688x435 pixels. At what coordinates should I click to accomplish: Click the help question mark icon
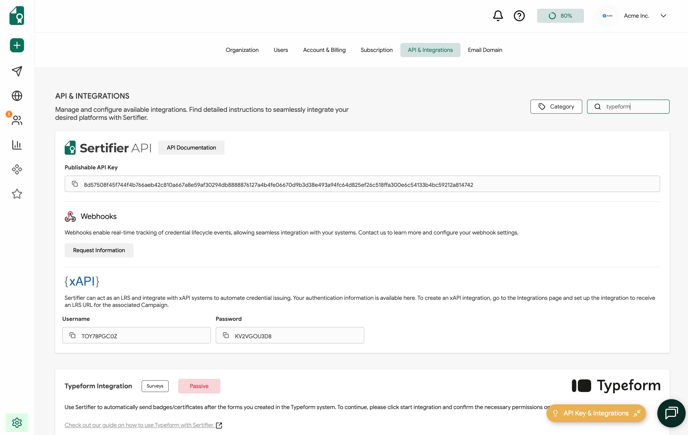(x=519, y=16)
